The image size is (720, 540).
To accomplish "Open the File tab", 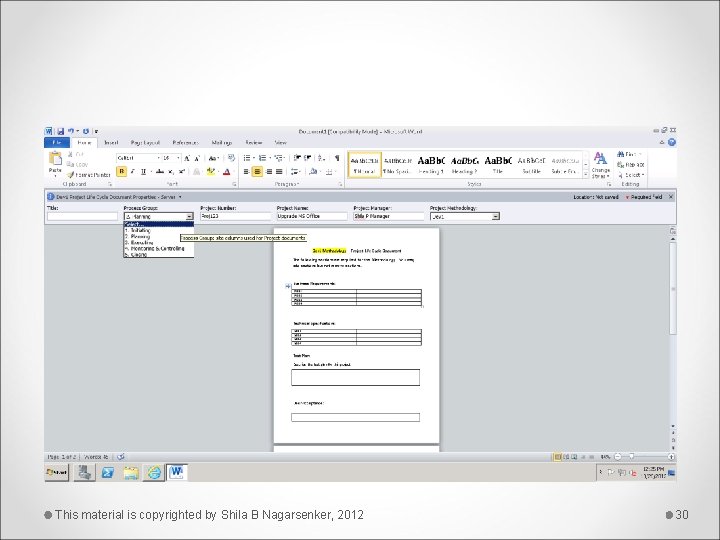I will coord(57,142).
